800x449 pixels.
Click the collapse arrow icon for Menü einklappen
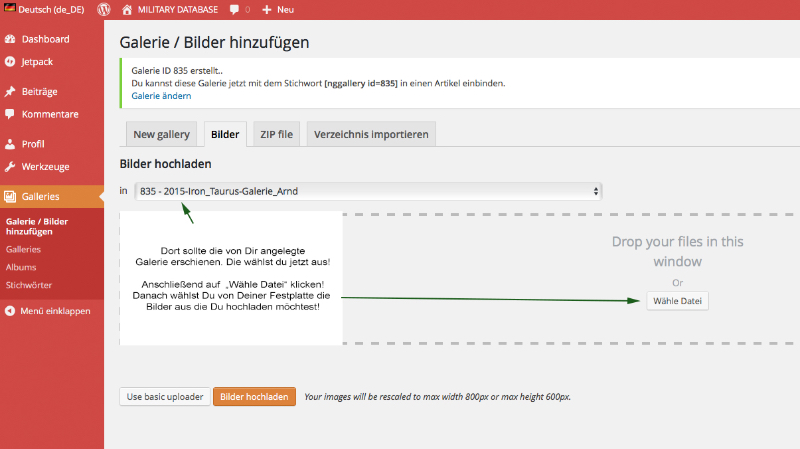10,311
